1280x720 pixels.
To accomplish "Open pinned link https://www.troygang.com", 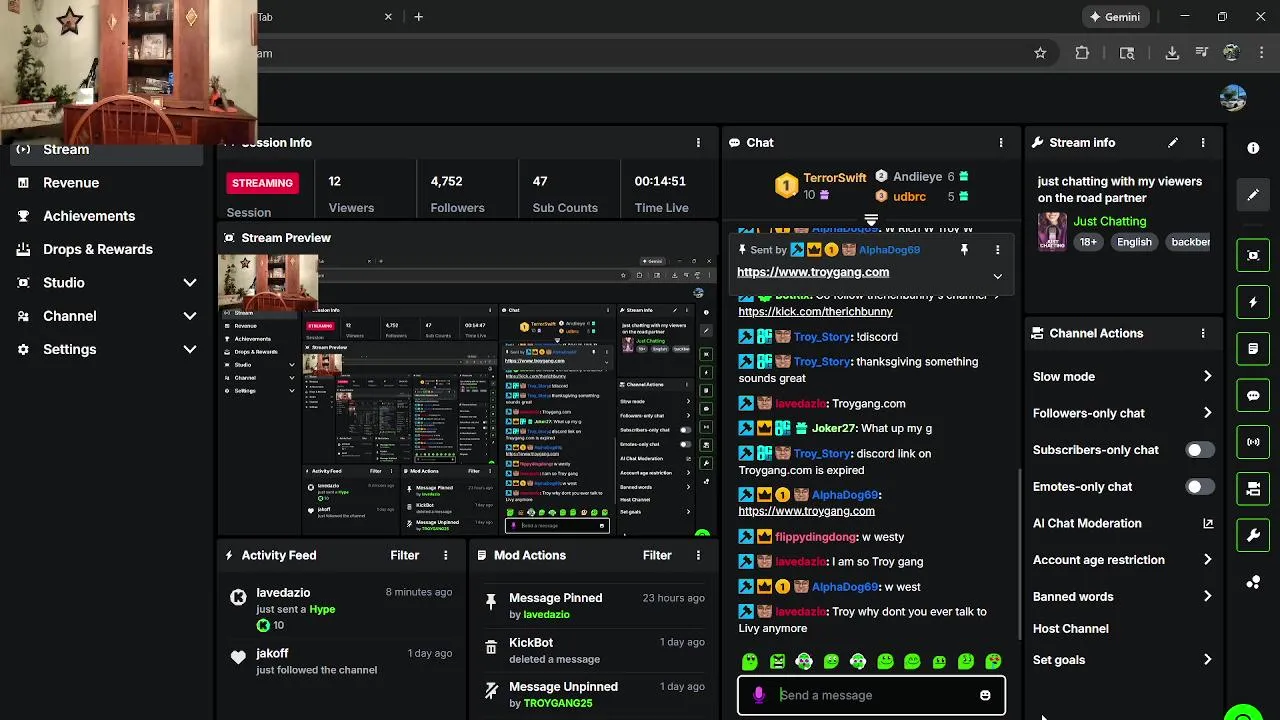I will pos(813,272).
